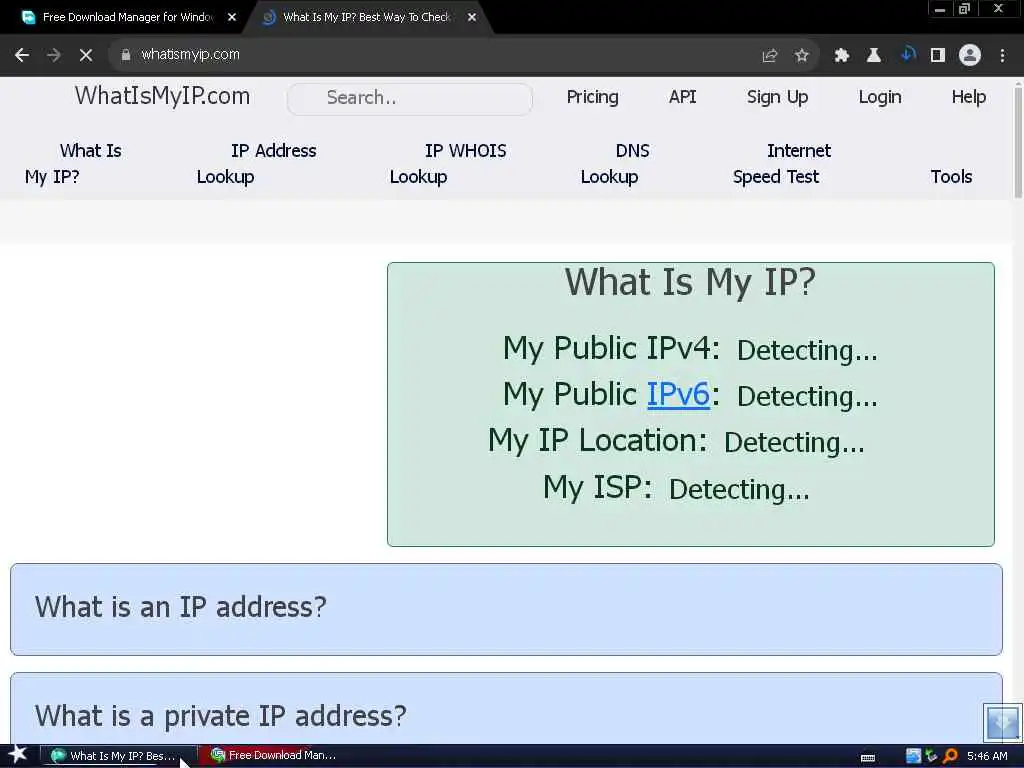Expand 'What is a private IP address?' section
1024x768 pixels.
coord(506,709)
